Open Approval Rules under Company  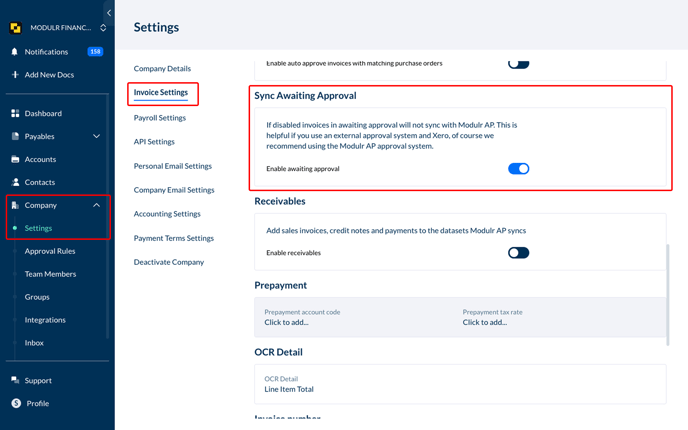click(50, 251)
